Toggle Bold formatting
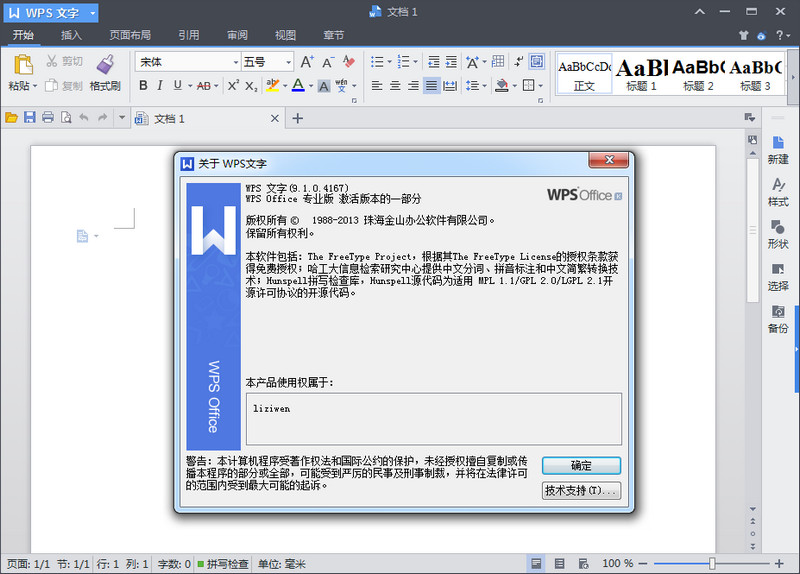The height and width of the screenshot is (574, 800). (x=143, y=85)
